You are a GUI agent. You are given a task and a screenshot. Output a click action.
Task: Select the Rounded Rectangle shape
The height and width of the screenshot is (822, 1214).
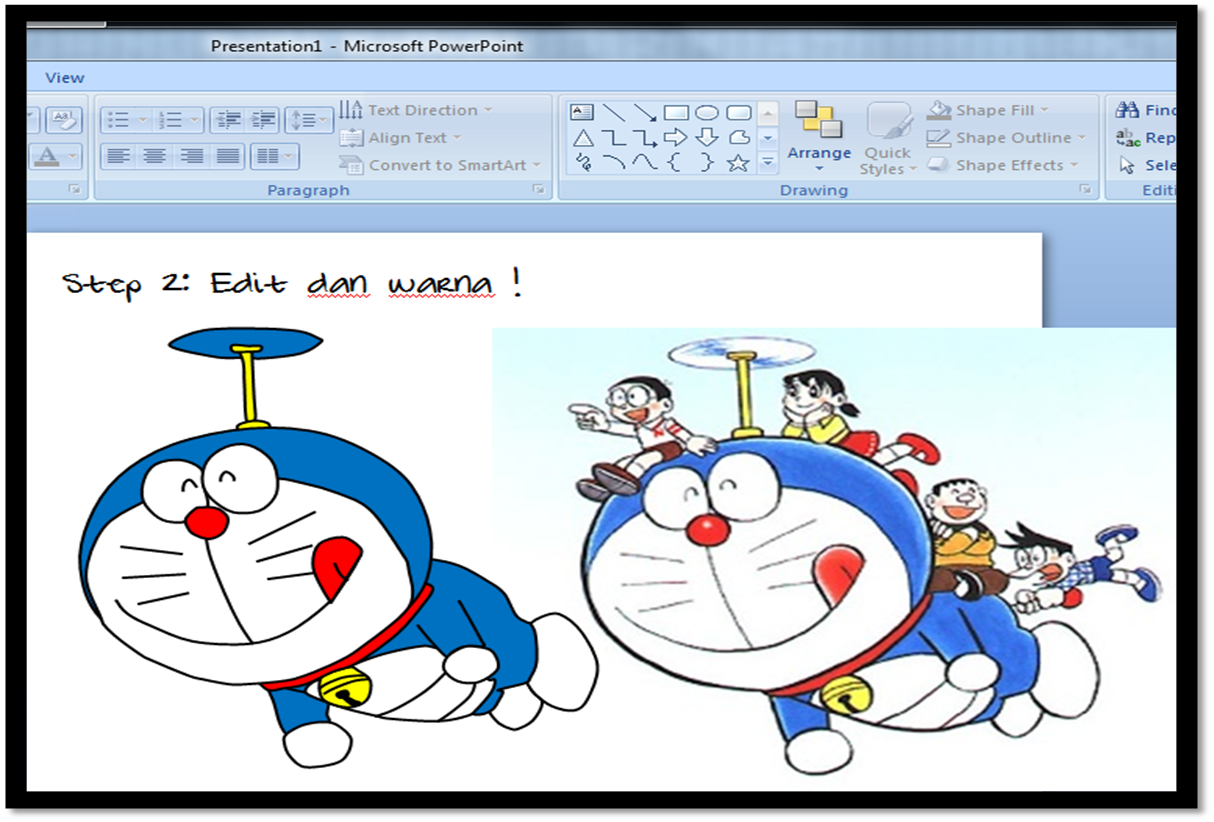[x=738, y=113]
